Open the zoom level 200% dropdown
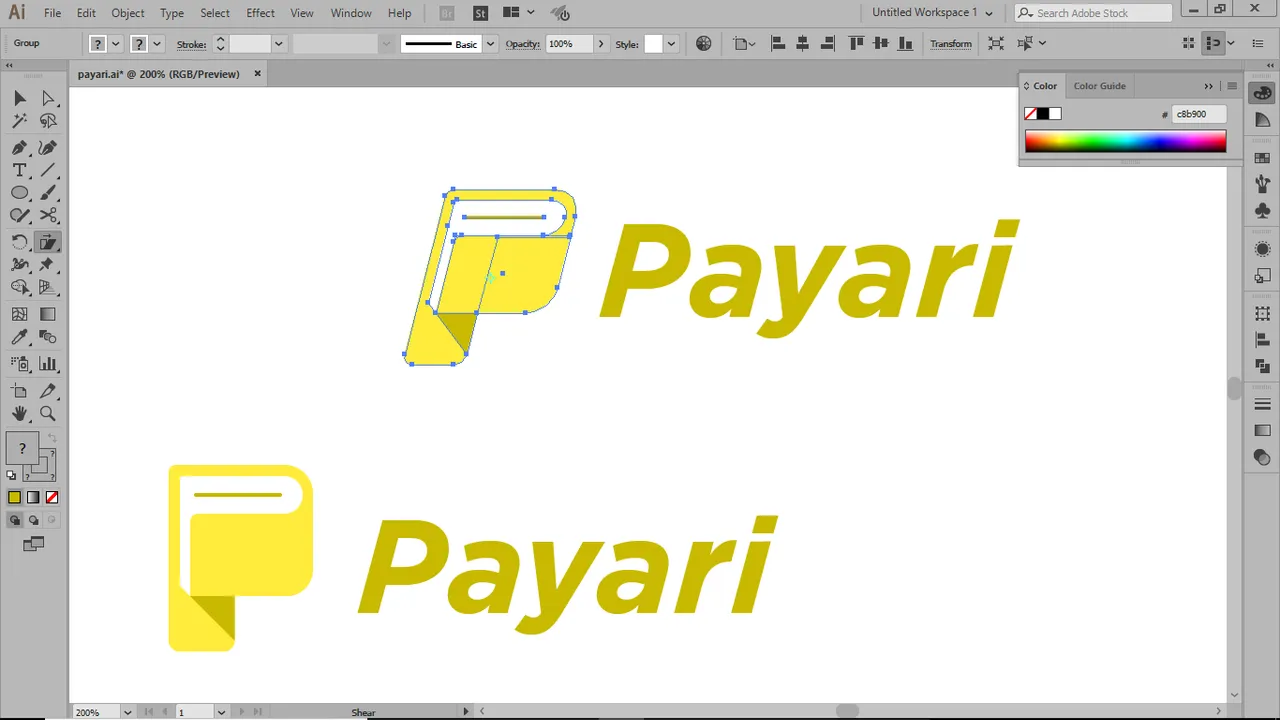 tap(127, 712)
